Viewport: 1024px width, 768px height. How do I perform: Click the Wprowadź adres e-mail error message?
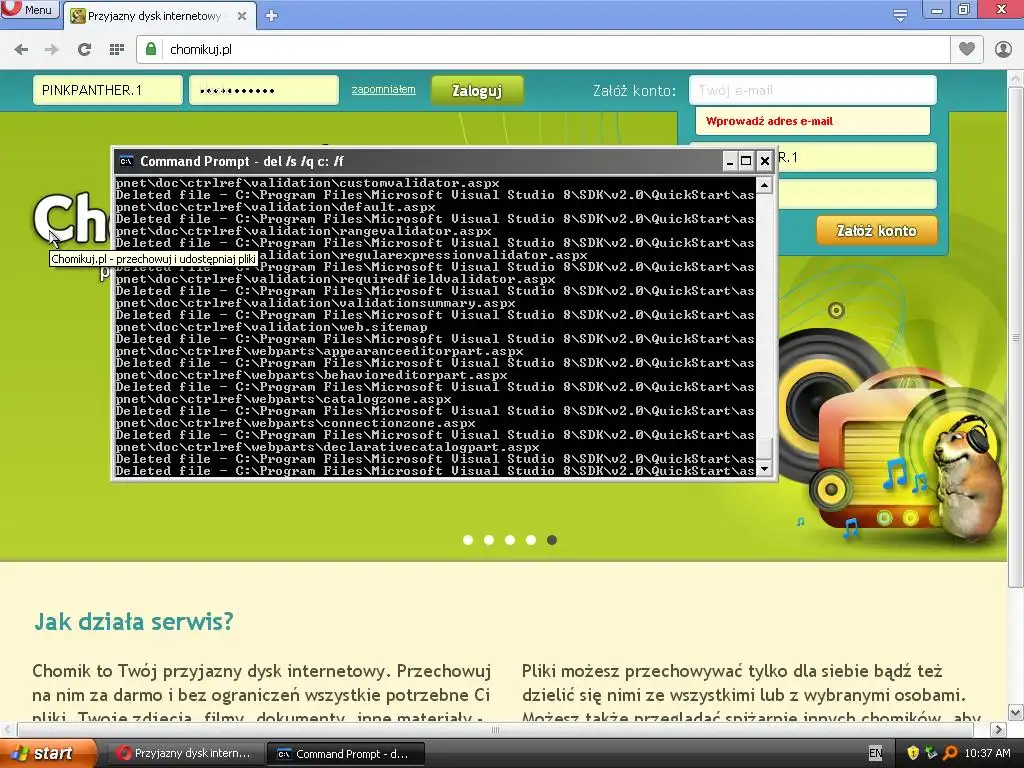coord(769,121)
